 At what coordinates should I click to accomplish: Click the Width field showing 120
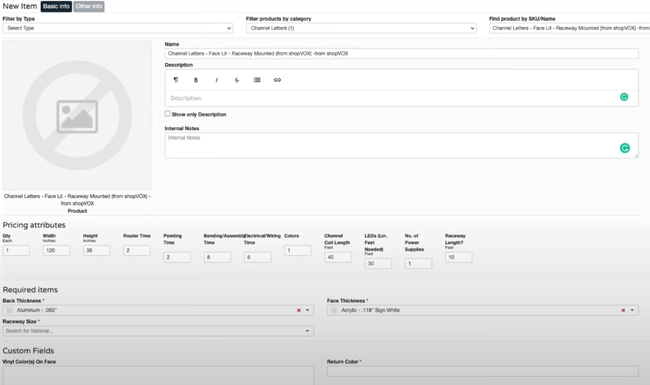[56, 250]
